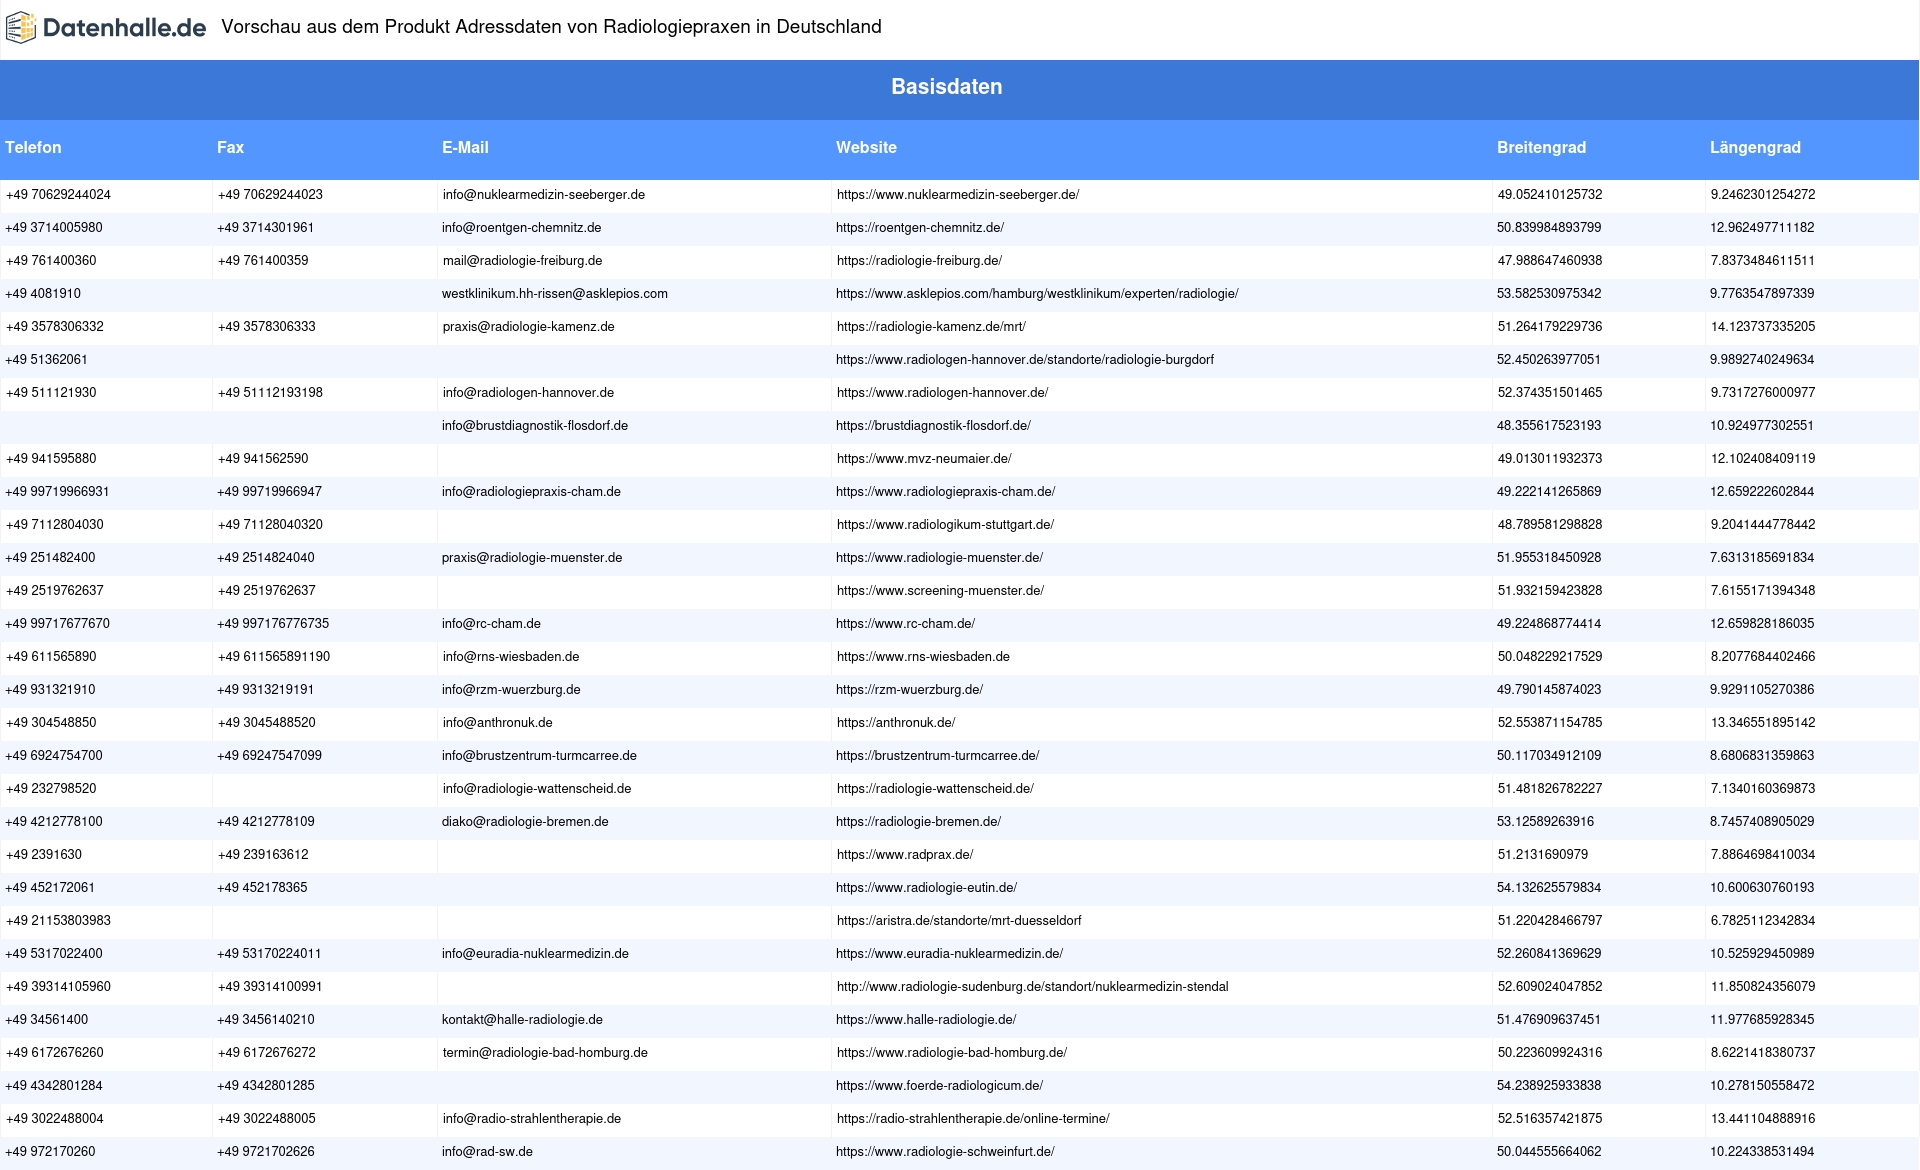Open https://www.radiologikum-stuttgart.de/ link
Image resolution: width=1920 pixels, height=1170 pixels.
point(945,525)
